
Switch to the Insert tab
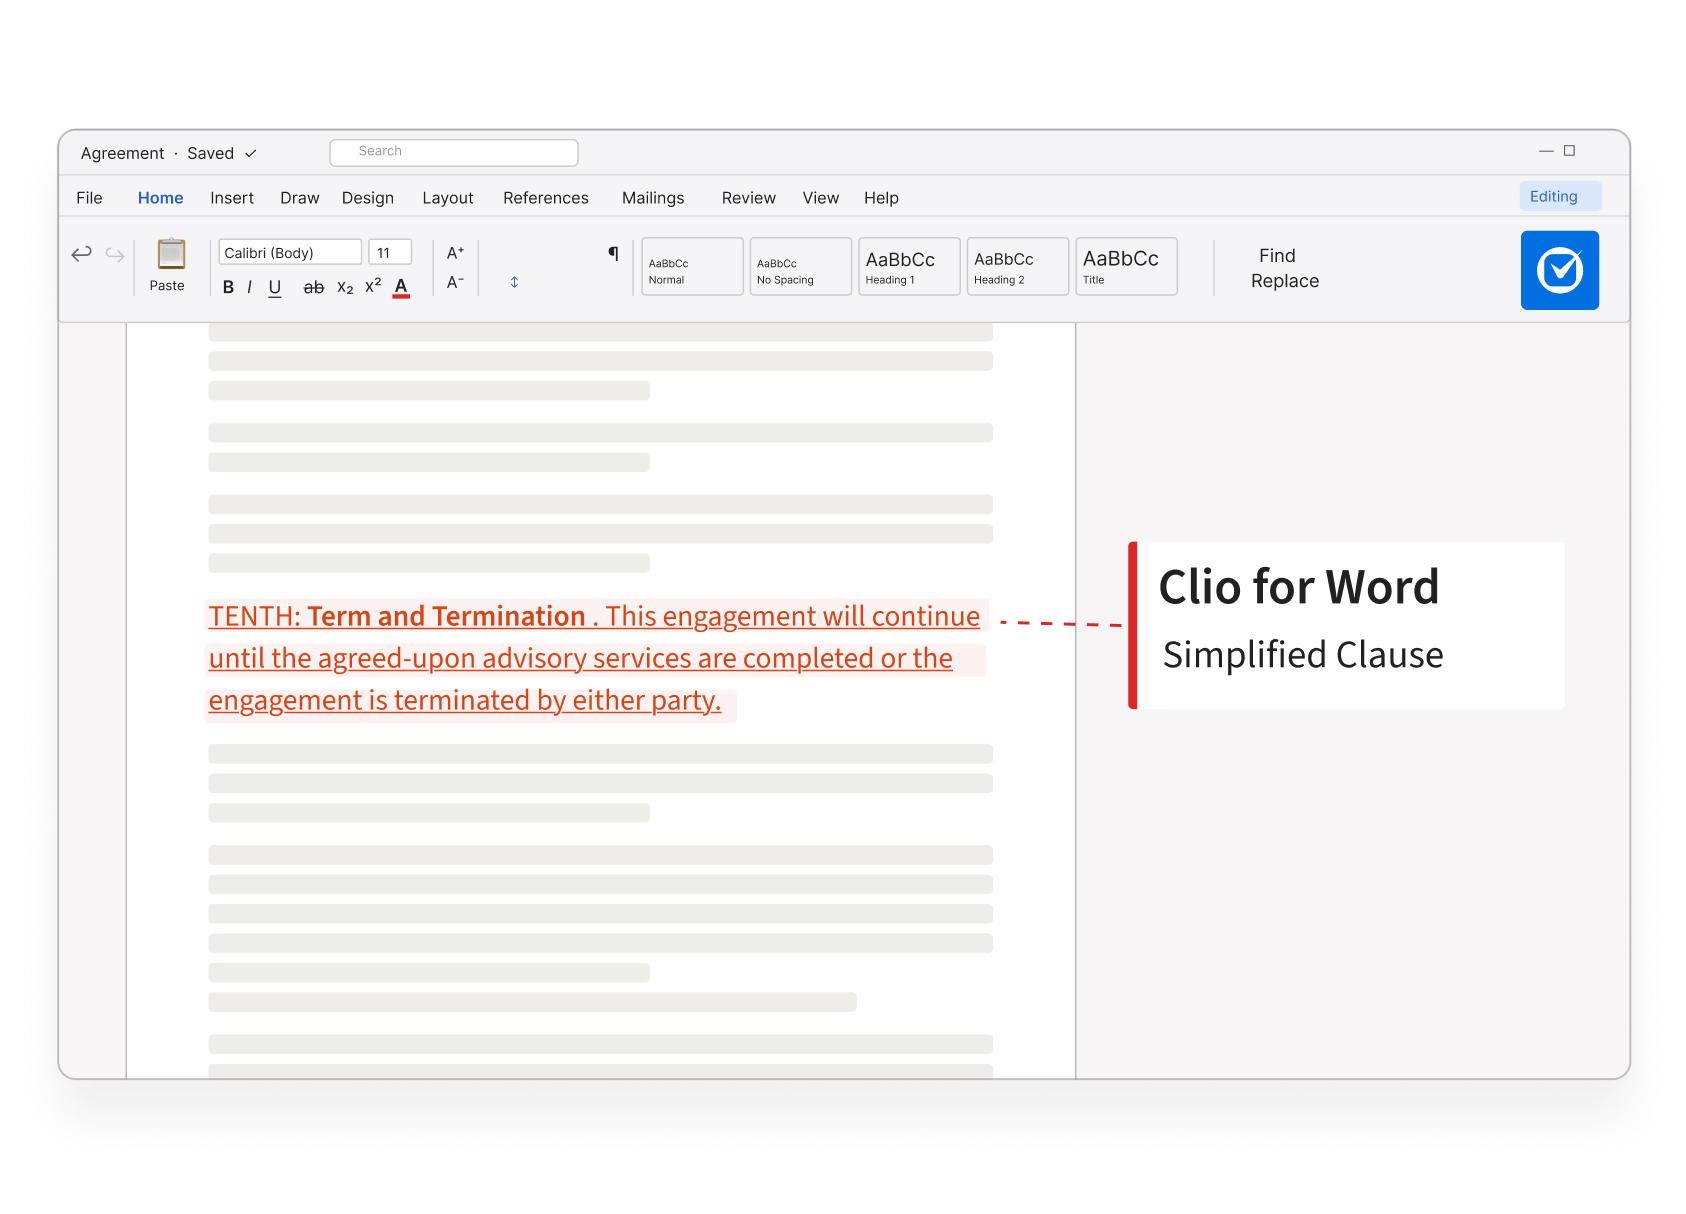[232, 198]
